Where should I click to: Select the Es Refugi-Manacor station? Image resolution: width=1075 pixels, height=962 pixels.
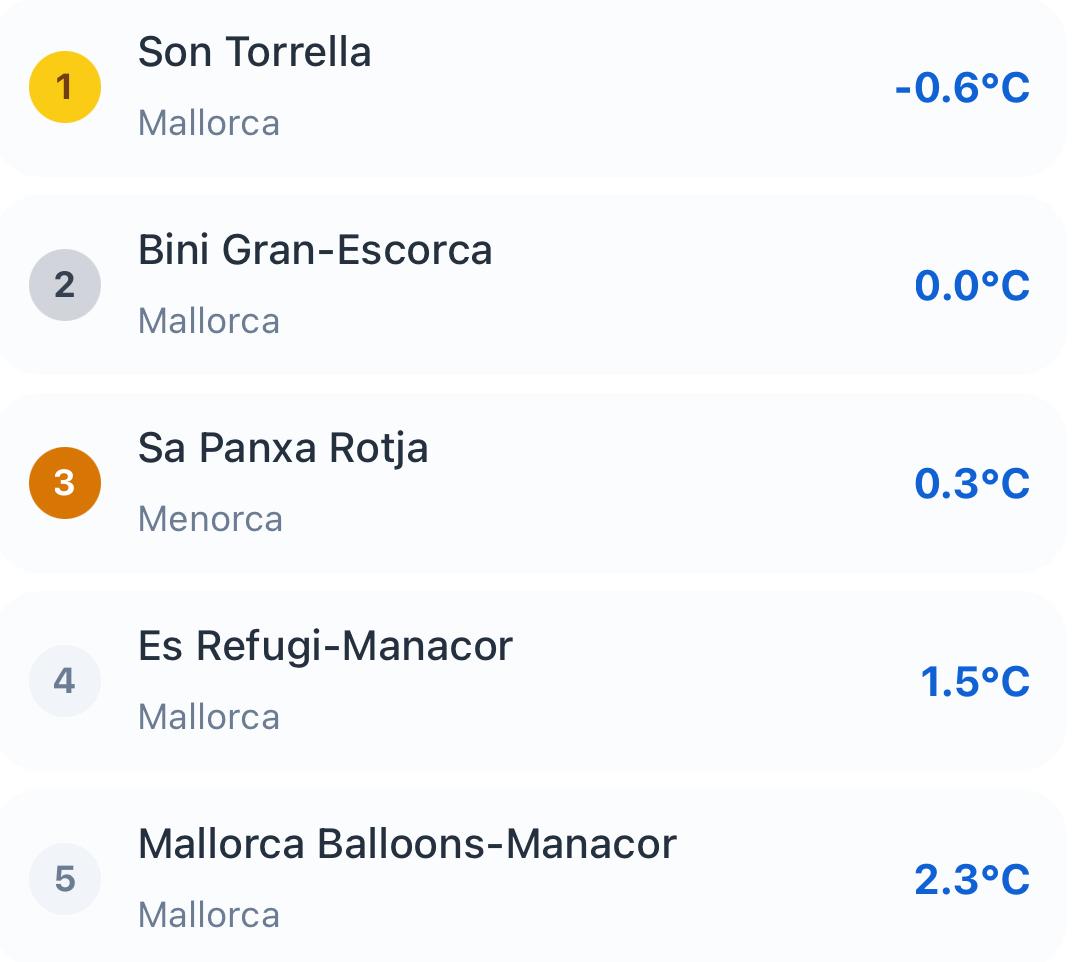(325, 646)
